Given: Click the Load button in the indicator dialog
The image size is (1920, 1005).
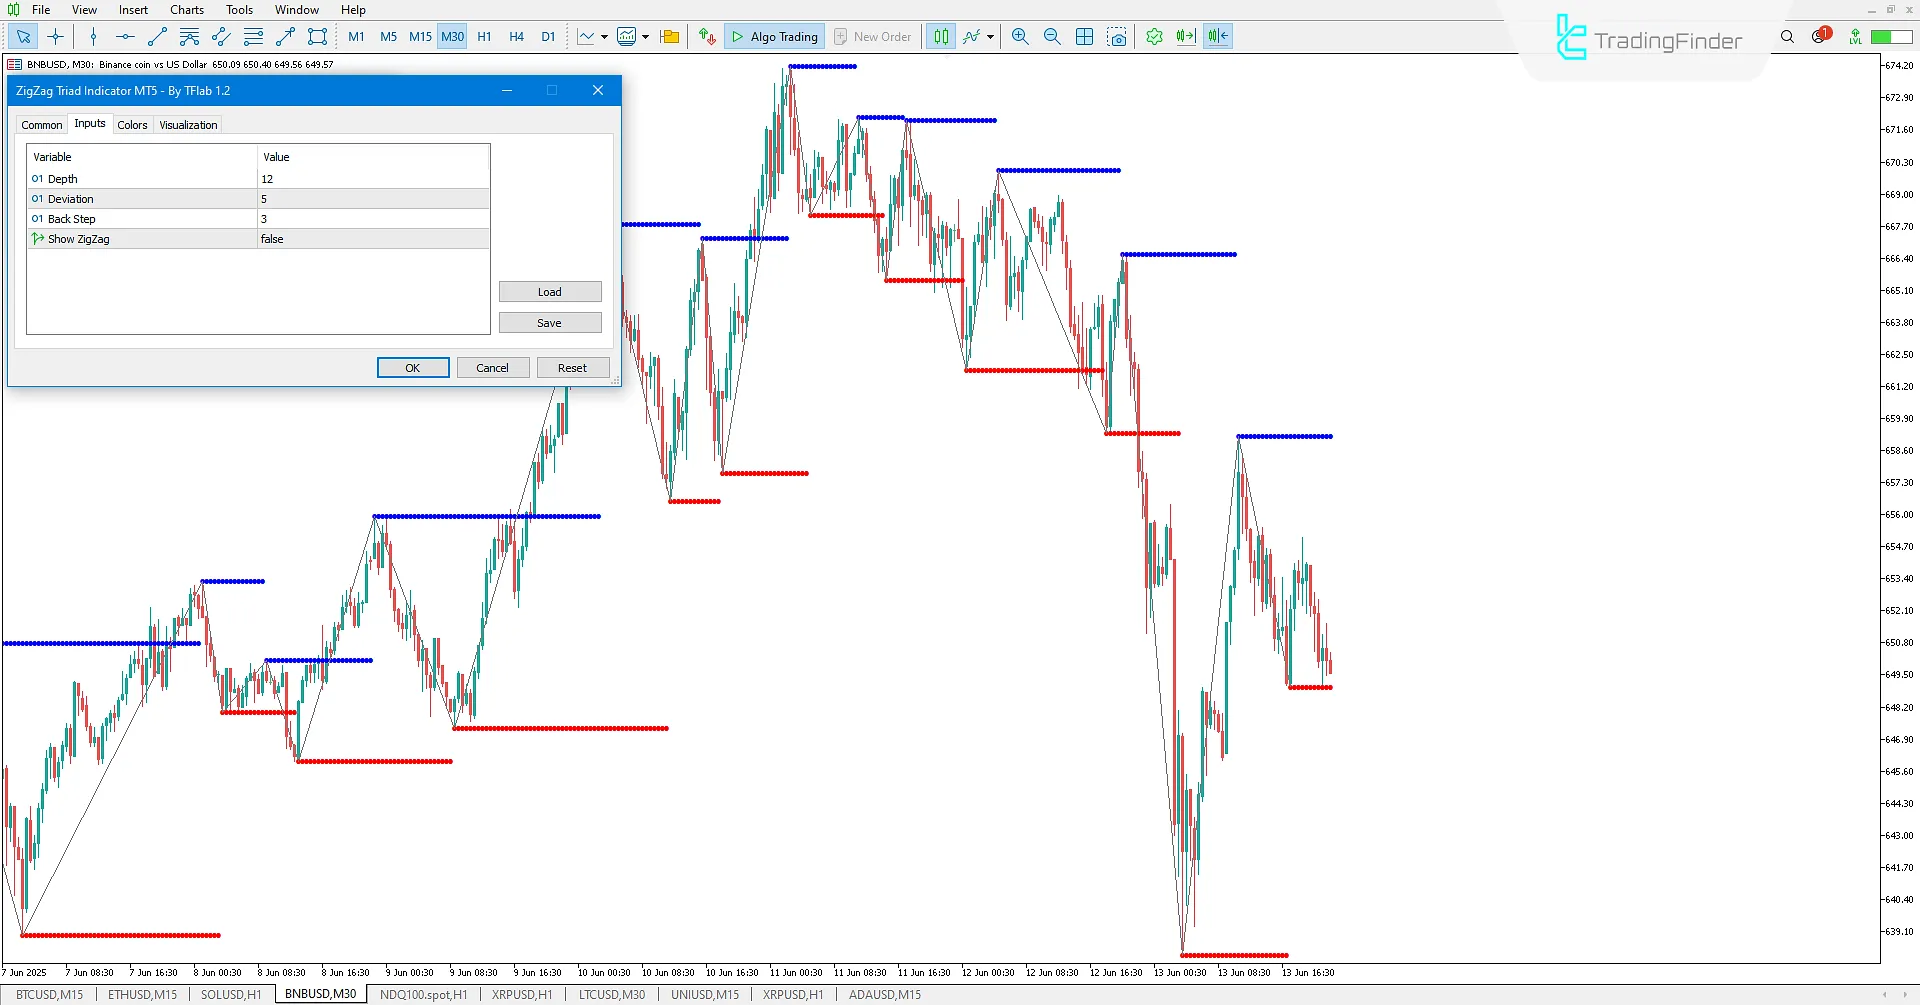Looking at the screenshot, I should pos(549,291).
